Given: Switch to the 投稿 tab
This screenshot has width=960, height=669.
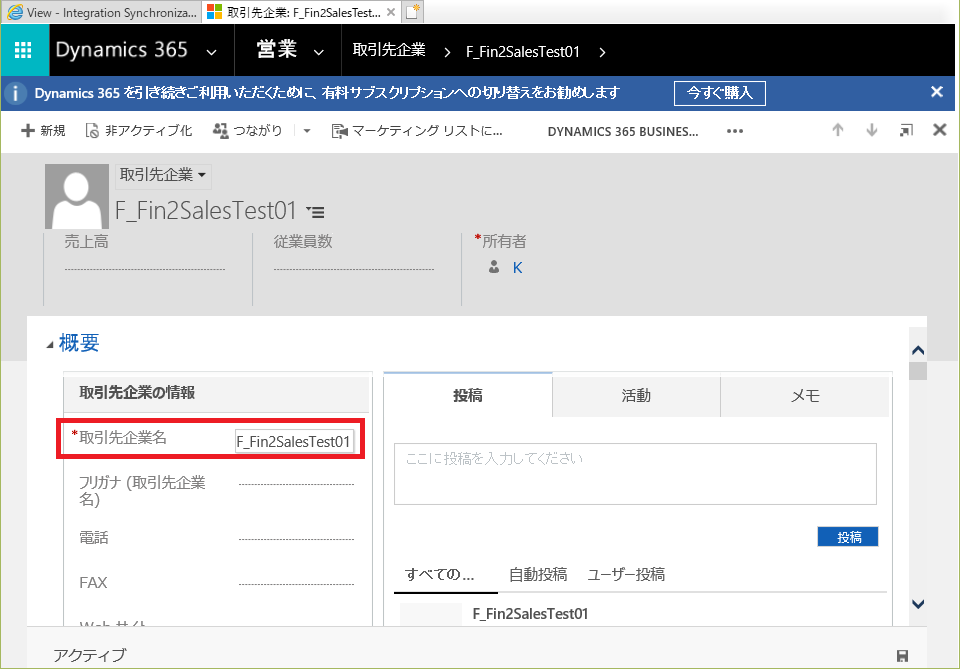Looking at the screenshot, I should click(x=468, y=395).
